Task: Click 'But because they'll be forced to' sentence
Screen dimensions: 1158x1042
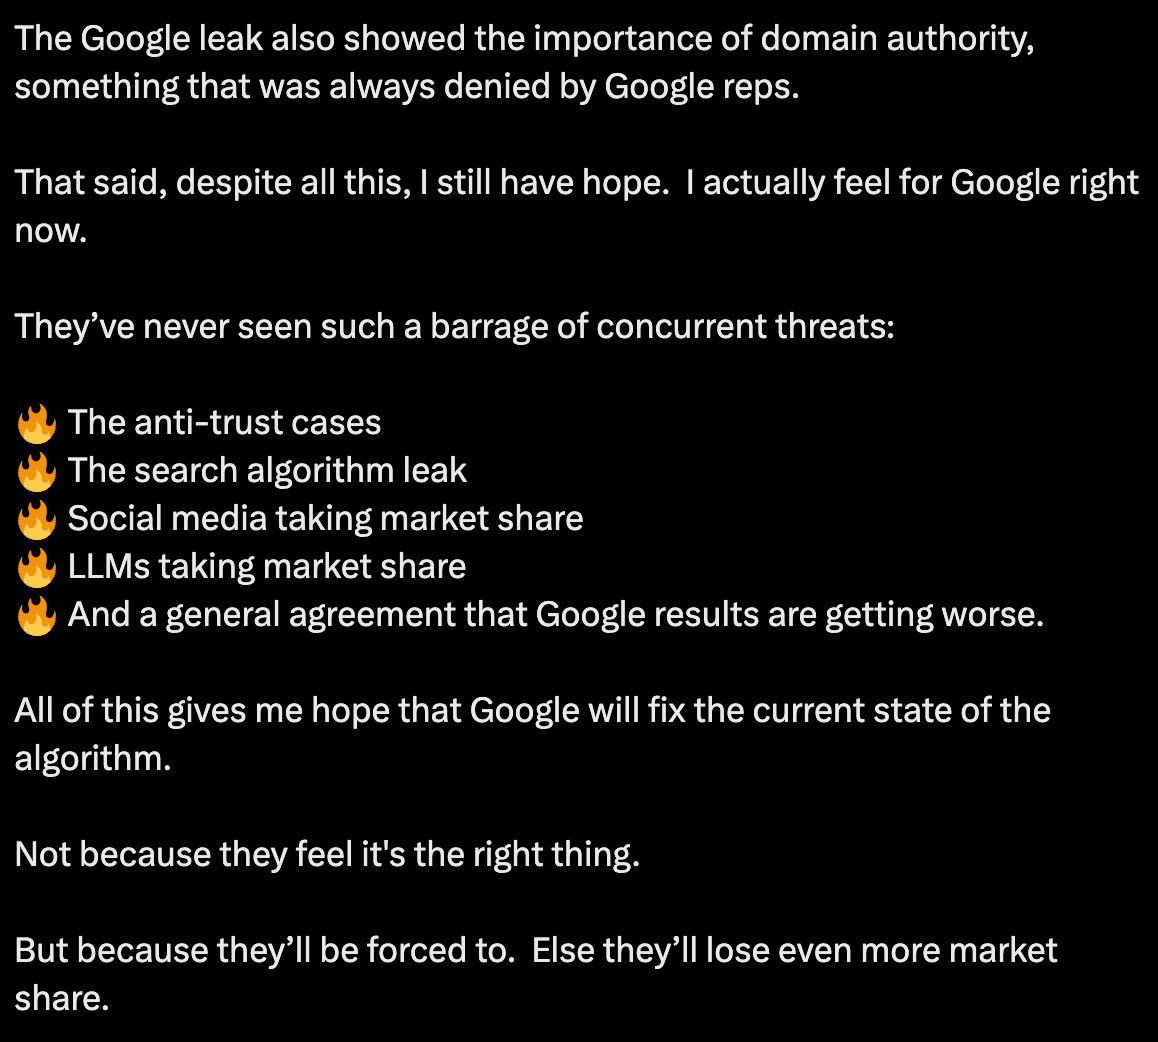Action: pos(265,951)
